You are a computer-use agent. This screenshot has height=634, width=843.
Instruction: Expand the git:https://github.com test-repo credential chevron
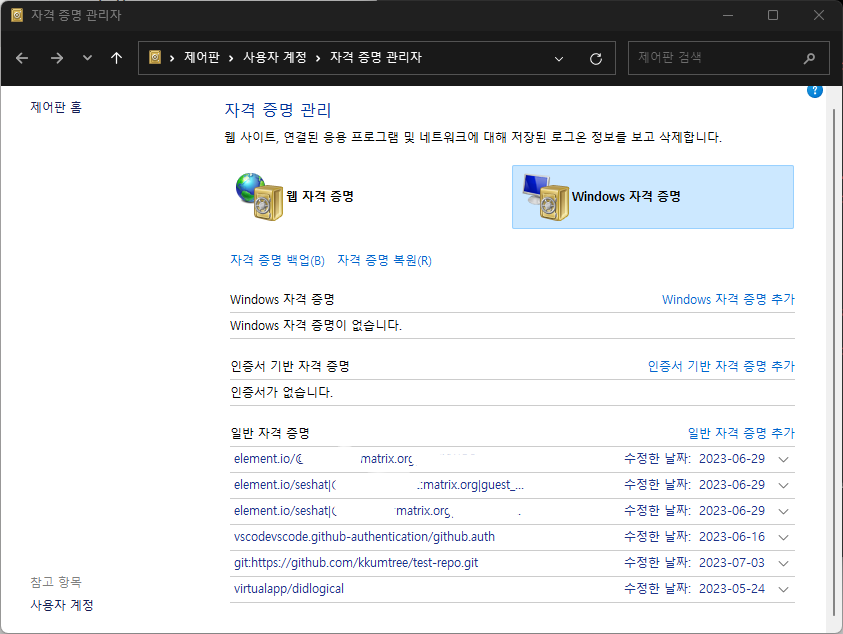tap(783, 564)
